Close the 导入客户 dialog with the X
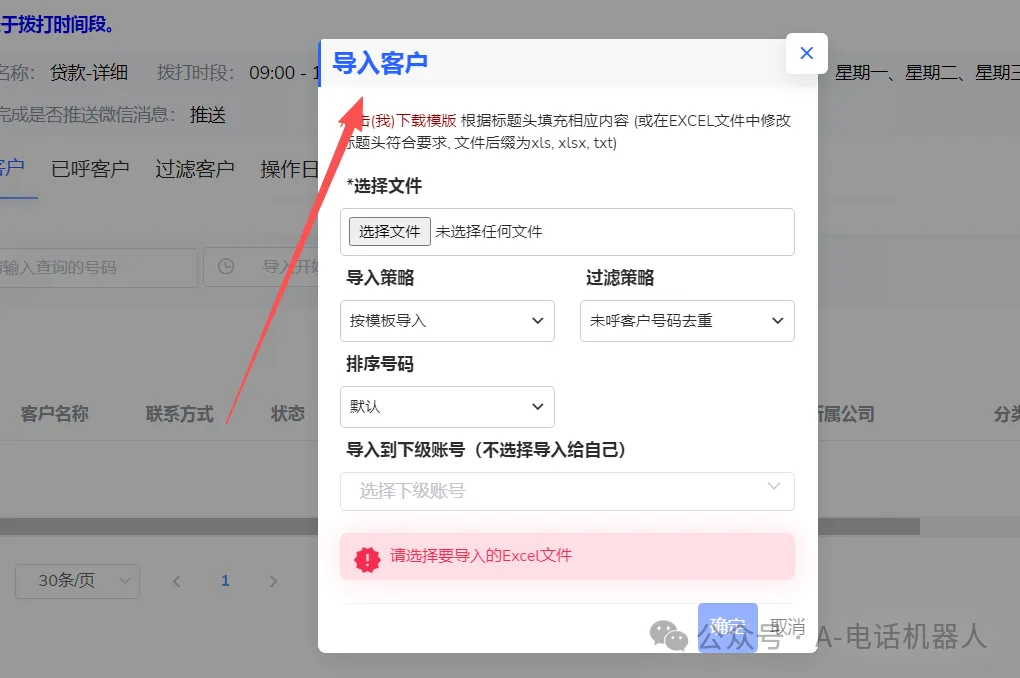Viewport: 1020px width, 678px height. coord(806,53)
